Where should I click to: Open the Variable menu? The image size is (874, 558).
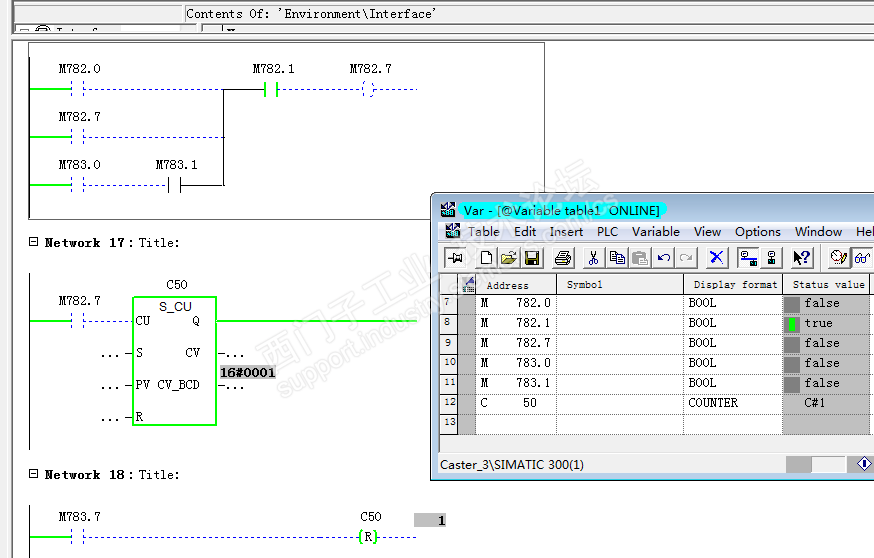[x=656, y=232]
